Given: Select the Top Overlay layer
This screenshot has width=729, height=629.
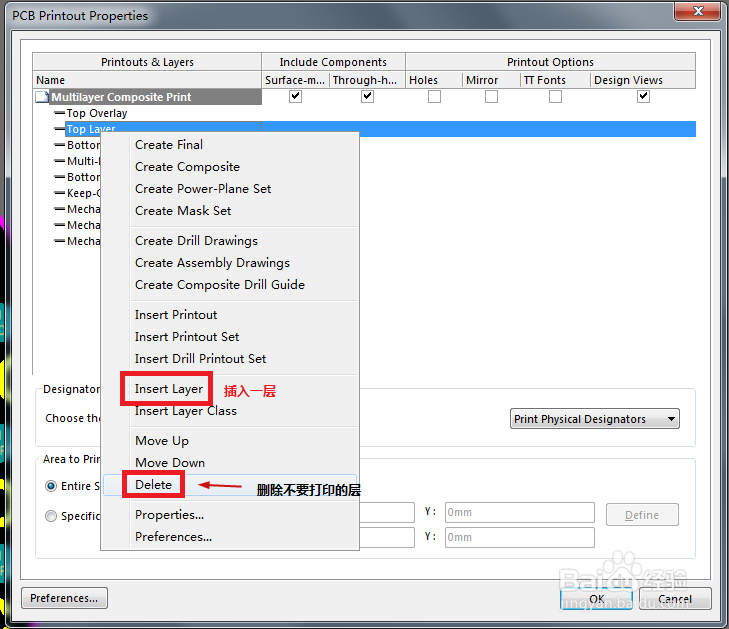Looking at the screenshot, I should (x=97, y=113).
